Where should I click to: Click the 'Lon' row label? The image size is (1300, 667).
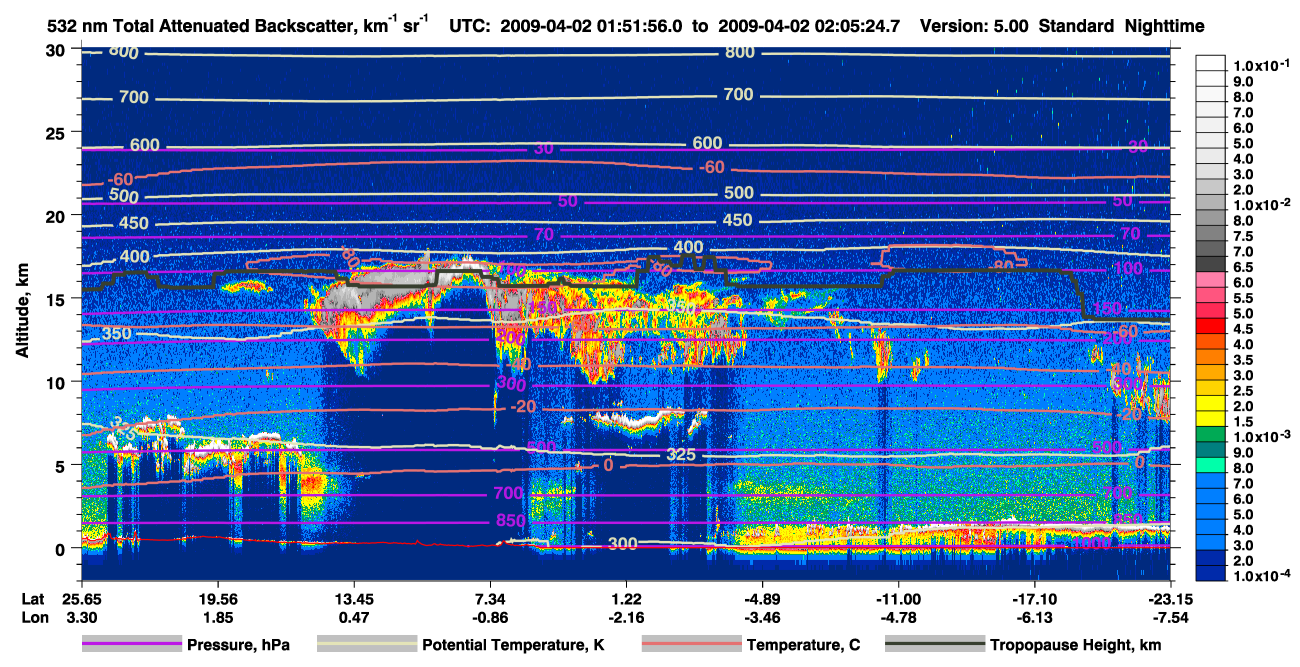[x=34, y=617]
